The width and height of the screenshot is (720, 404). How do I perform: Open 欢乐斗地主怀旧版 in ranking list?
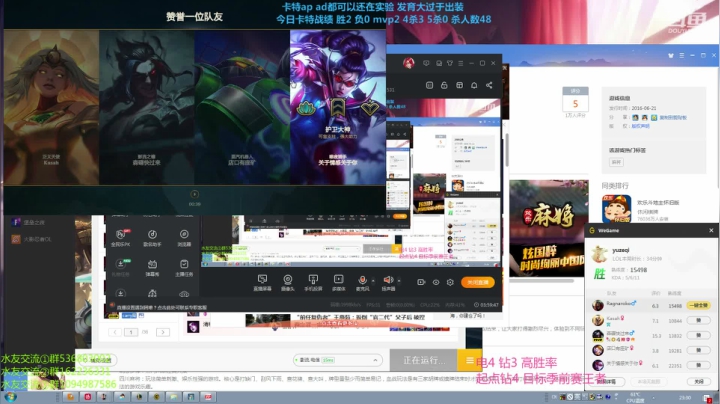click(658, 202)
